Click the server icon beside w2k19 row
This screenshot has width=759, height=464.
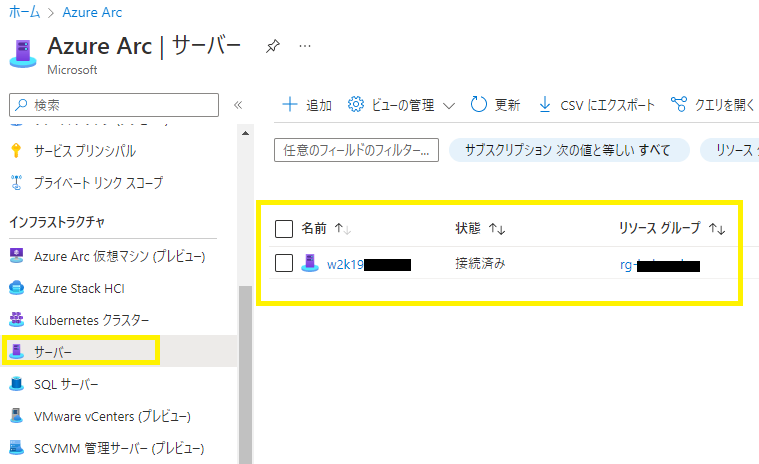click(x=310, y=263)
